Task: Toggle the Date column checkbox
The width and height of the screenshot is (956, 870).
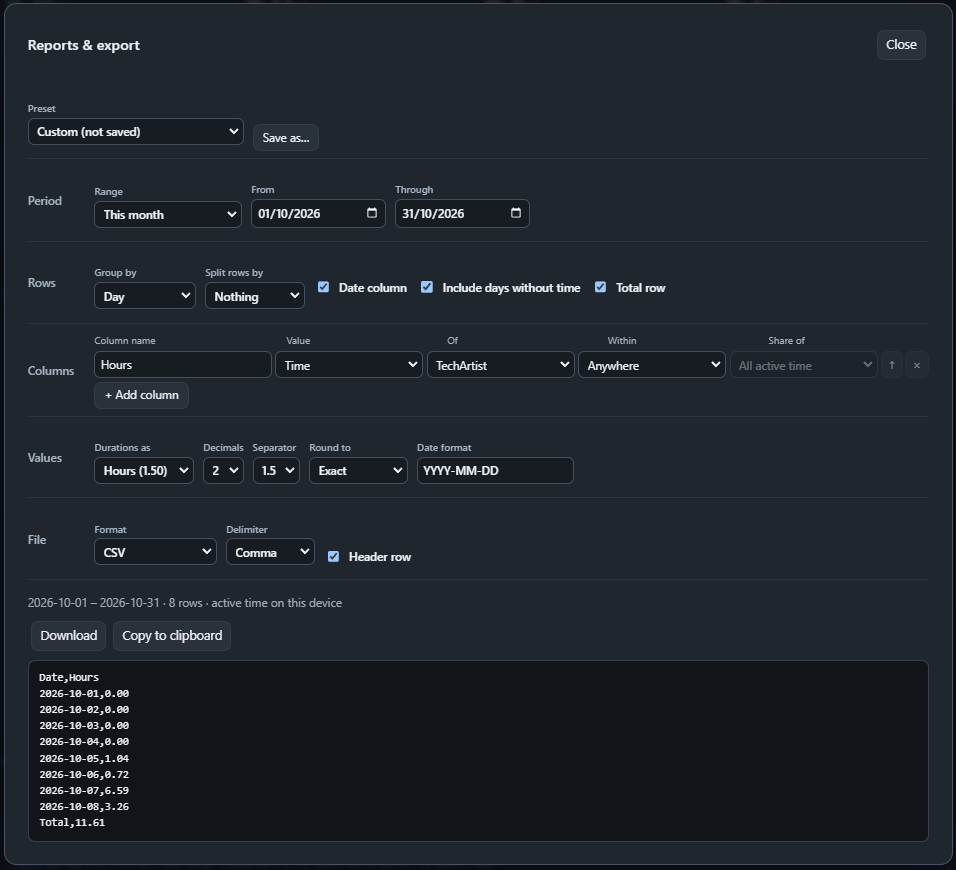Action: coord(324,287)
